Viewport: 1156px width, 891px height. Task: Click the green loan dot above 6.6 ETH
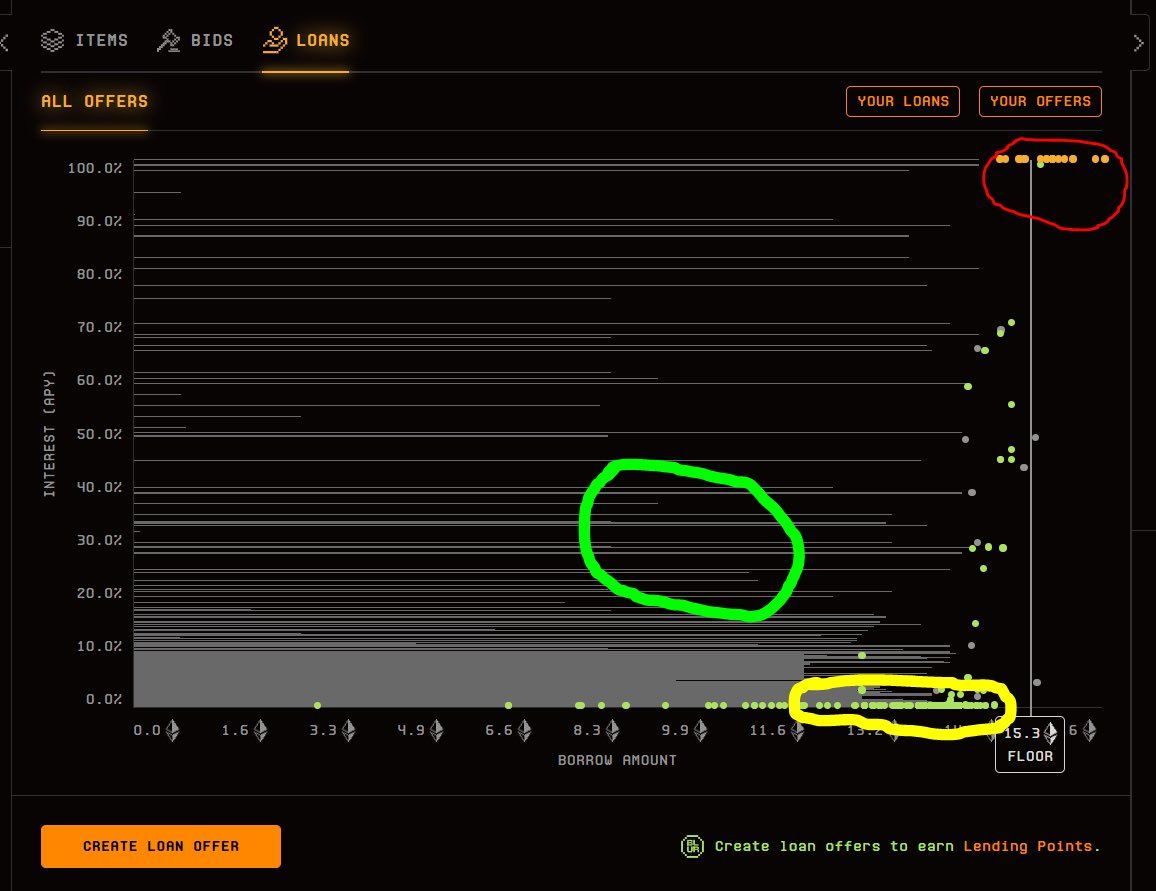[x=508, y=705]
